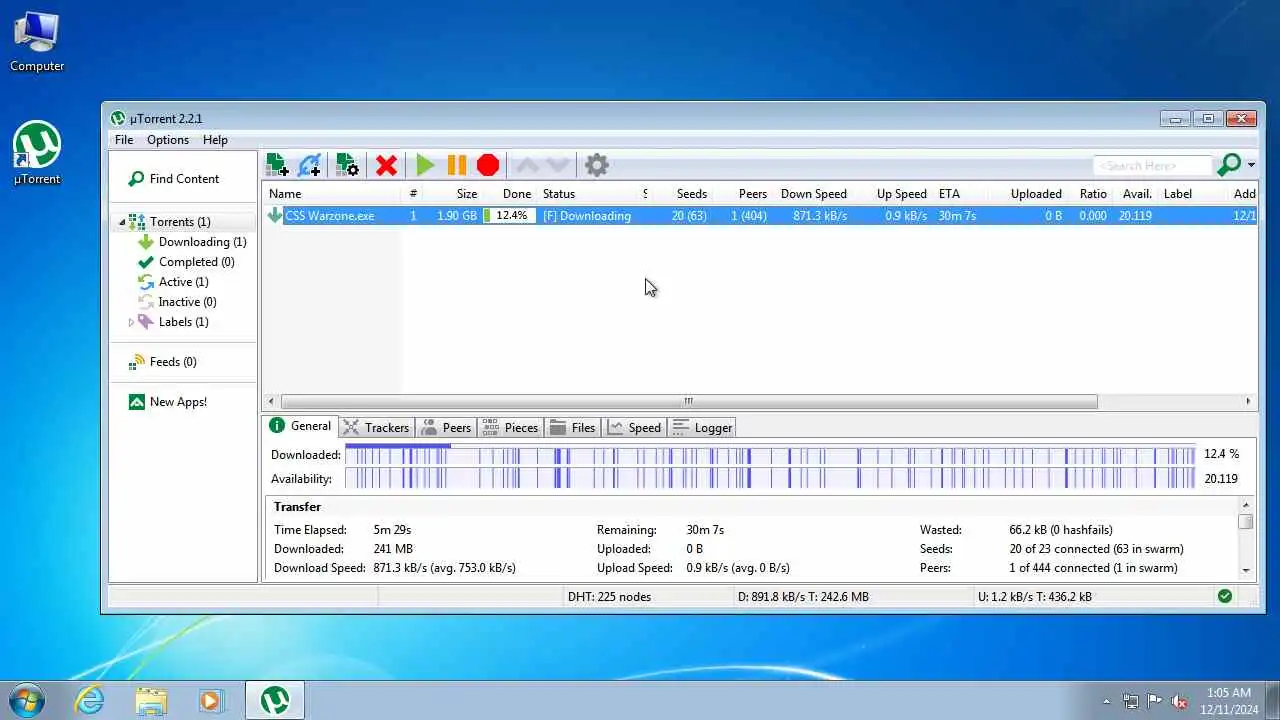1280x720 pixels.
Task: Open Feeds (0) in the sidebar
Action: click(173, 362)
